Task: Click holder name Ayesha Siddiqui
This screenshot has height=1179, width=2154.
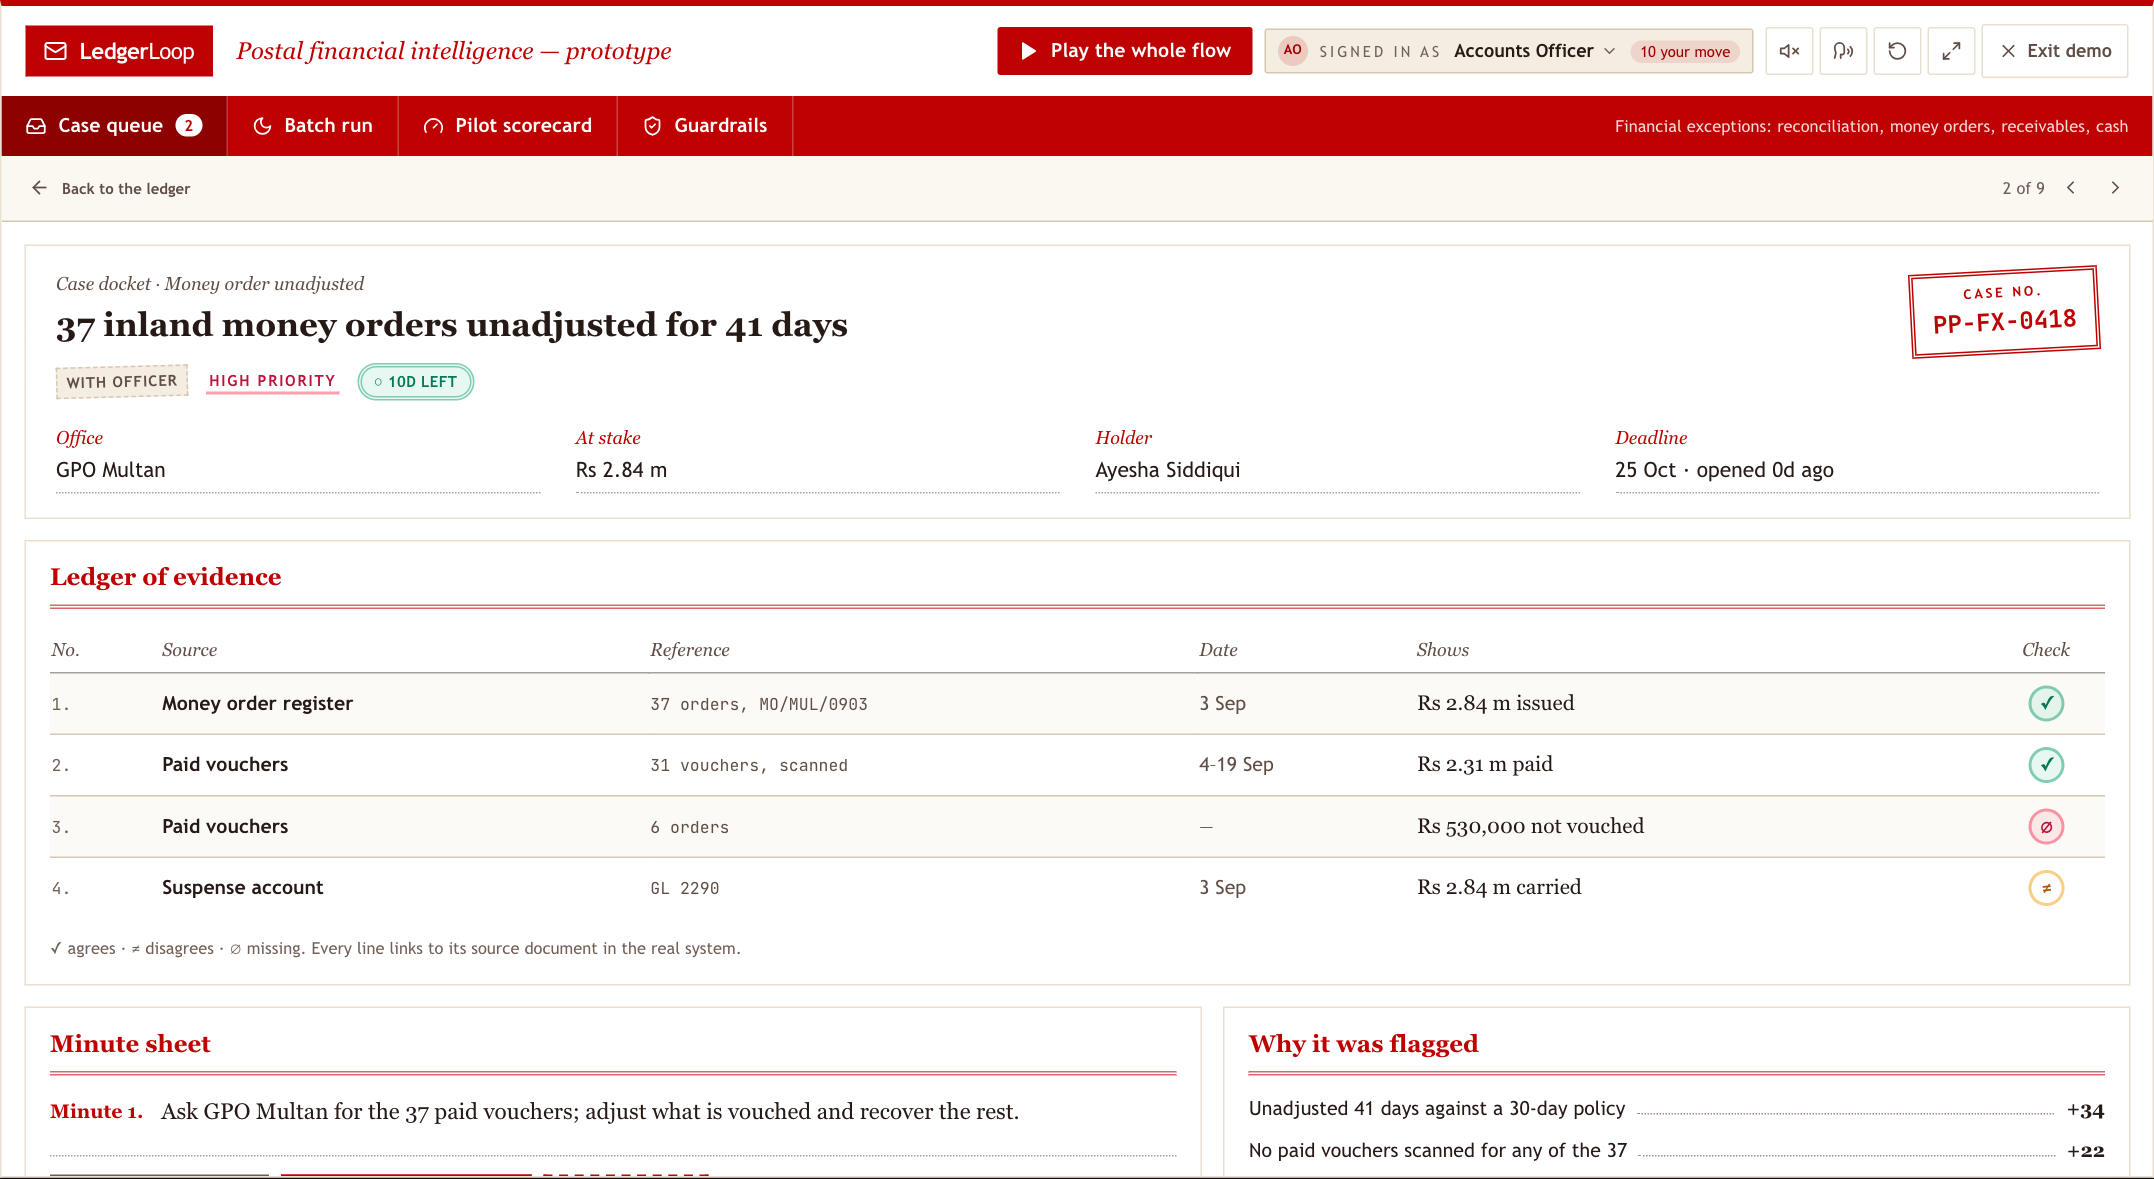Action: point(1167,470)
